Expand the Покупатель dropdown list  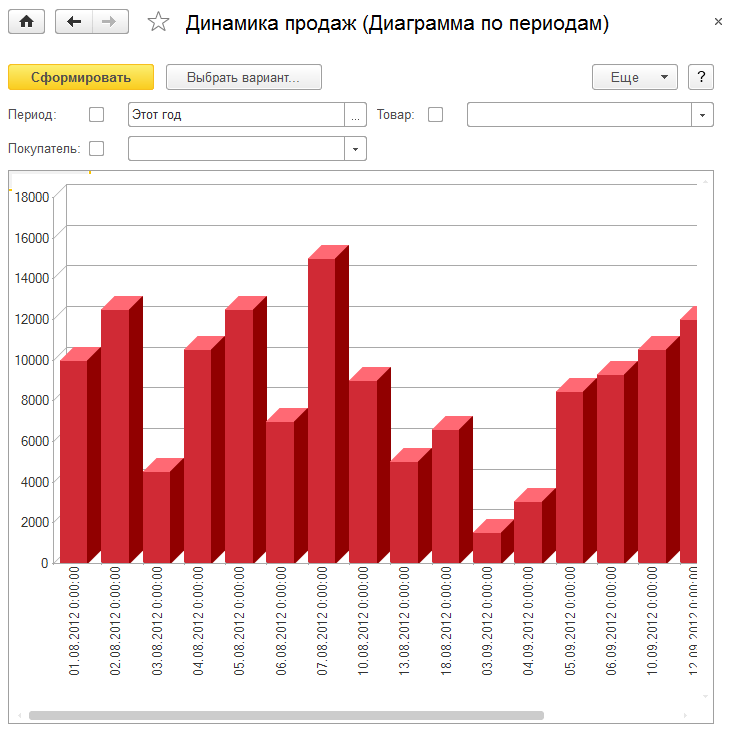click(x=356, y=149)
